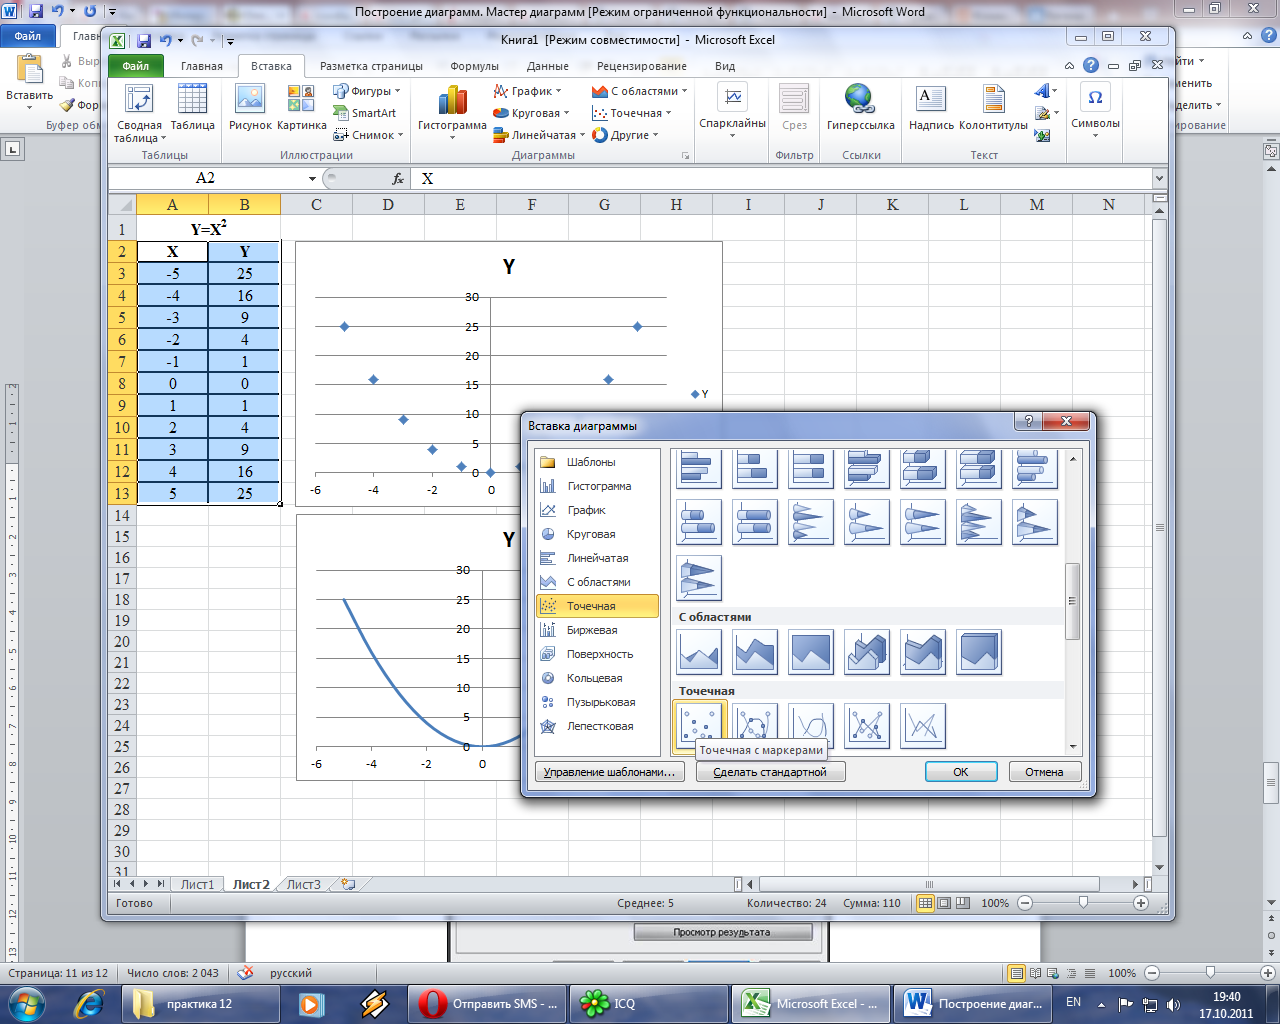
Task: Click OK in Вставка диаграммы dialog
Action: [961, 772]
